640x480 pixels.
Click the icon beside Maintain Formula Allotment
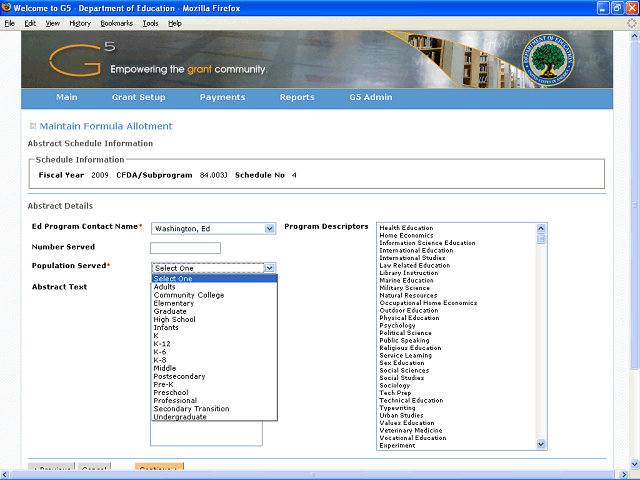coord(33,126)
